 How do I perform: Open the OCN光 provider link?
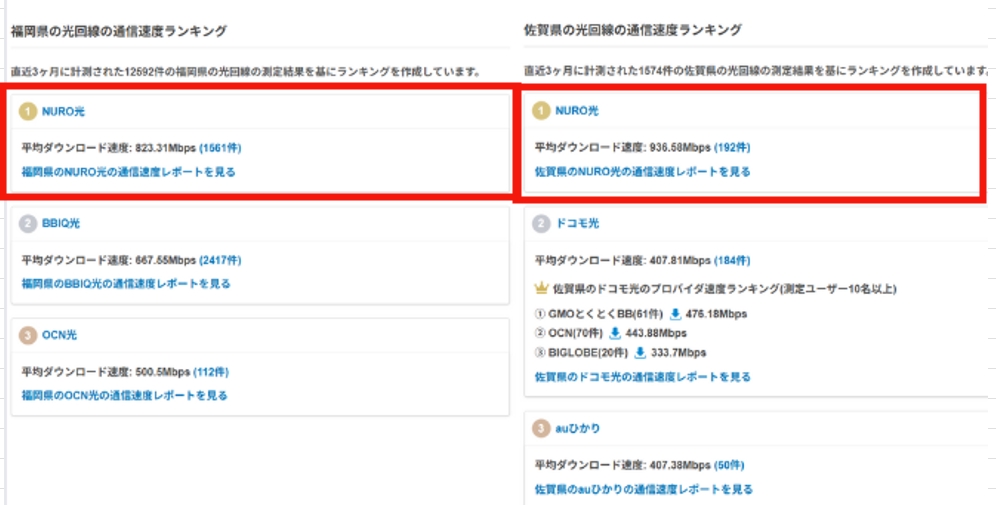[x=59, y=335]
